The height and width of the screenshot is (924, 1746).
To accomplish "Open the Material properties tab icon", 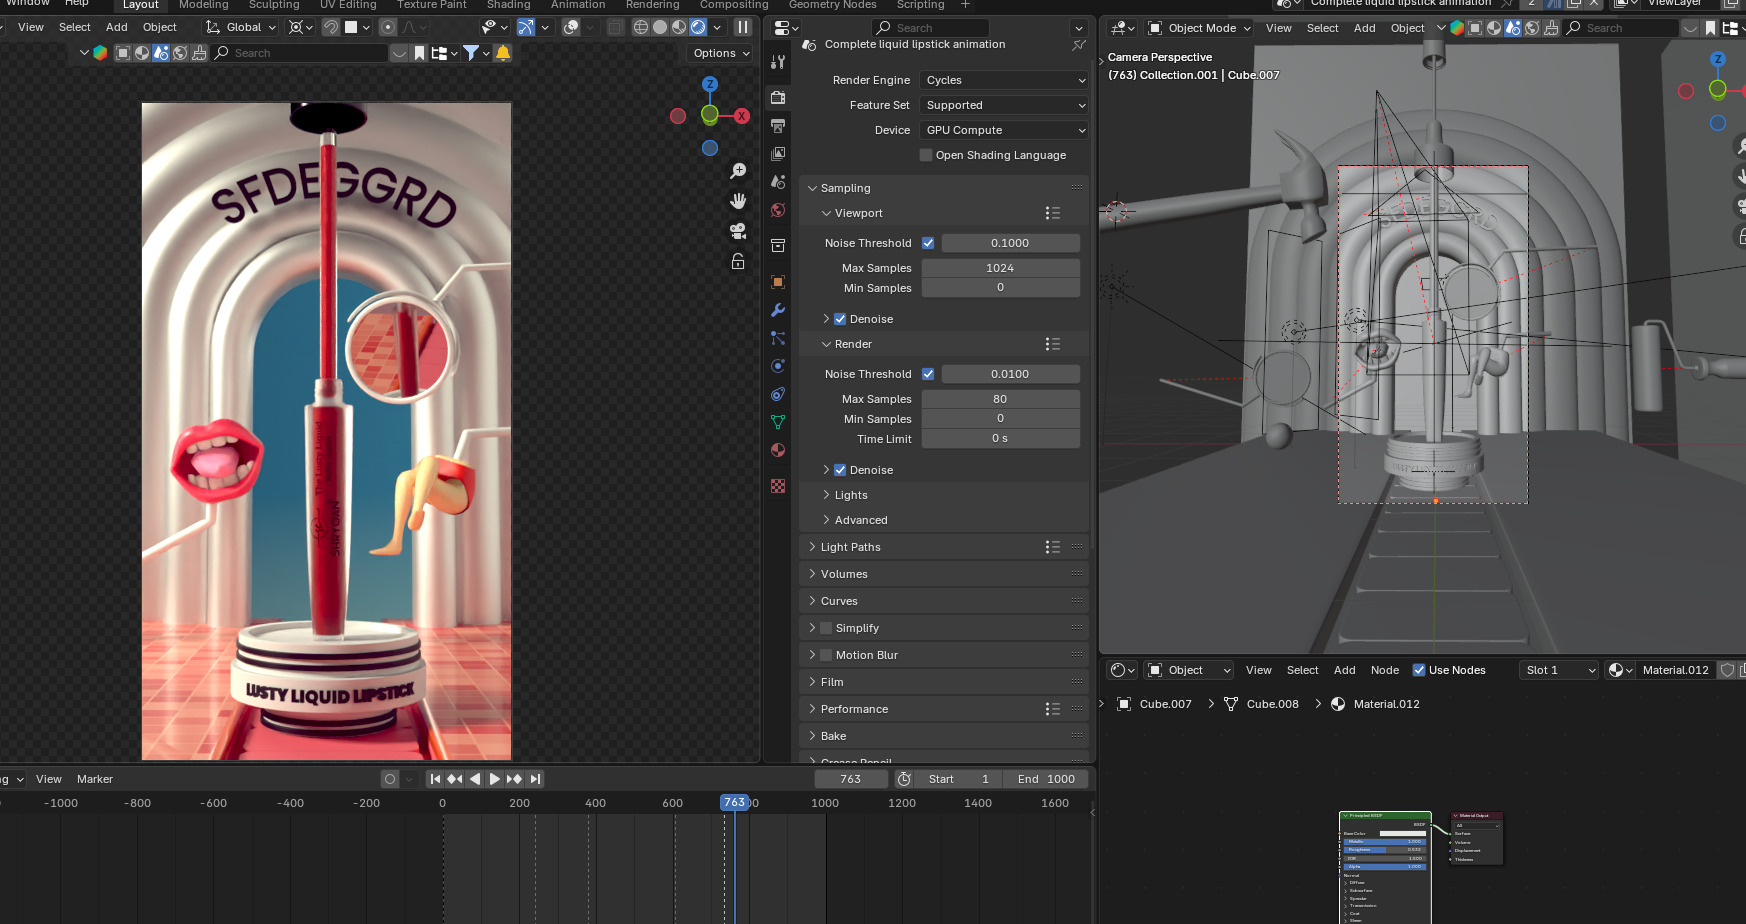I will pos(778,450).
